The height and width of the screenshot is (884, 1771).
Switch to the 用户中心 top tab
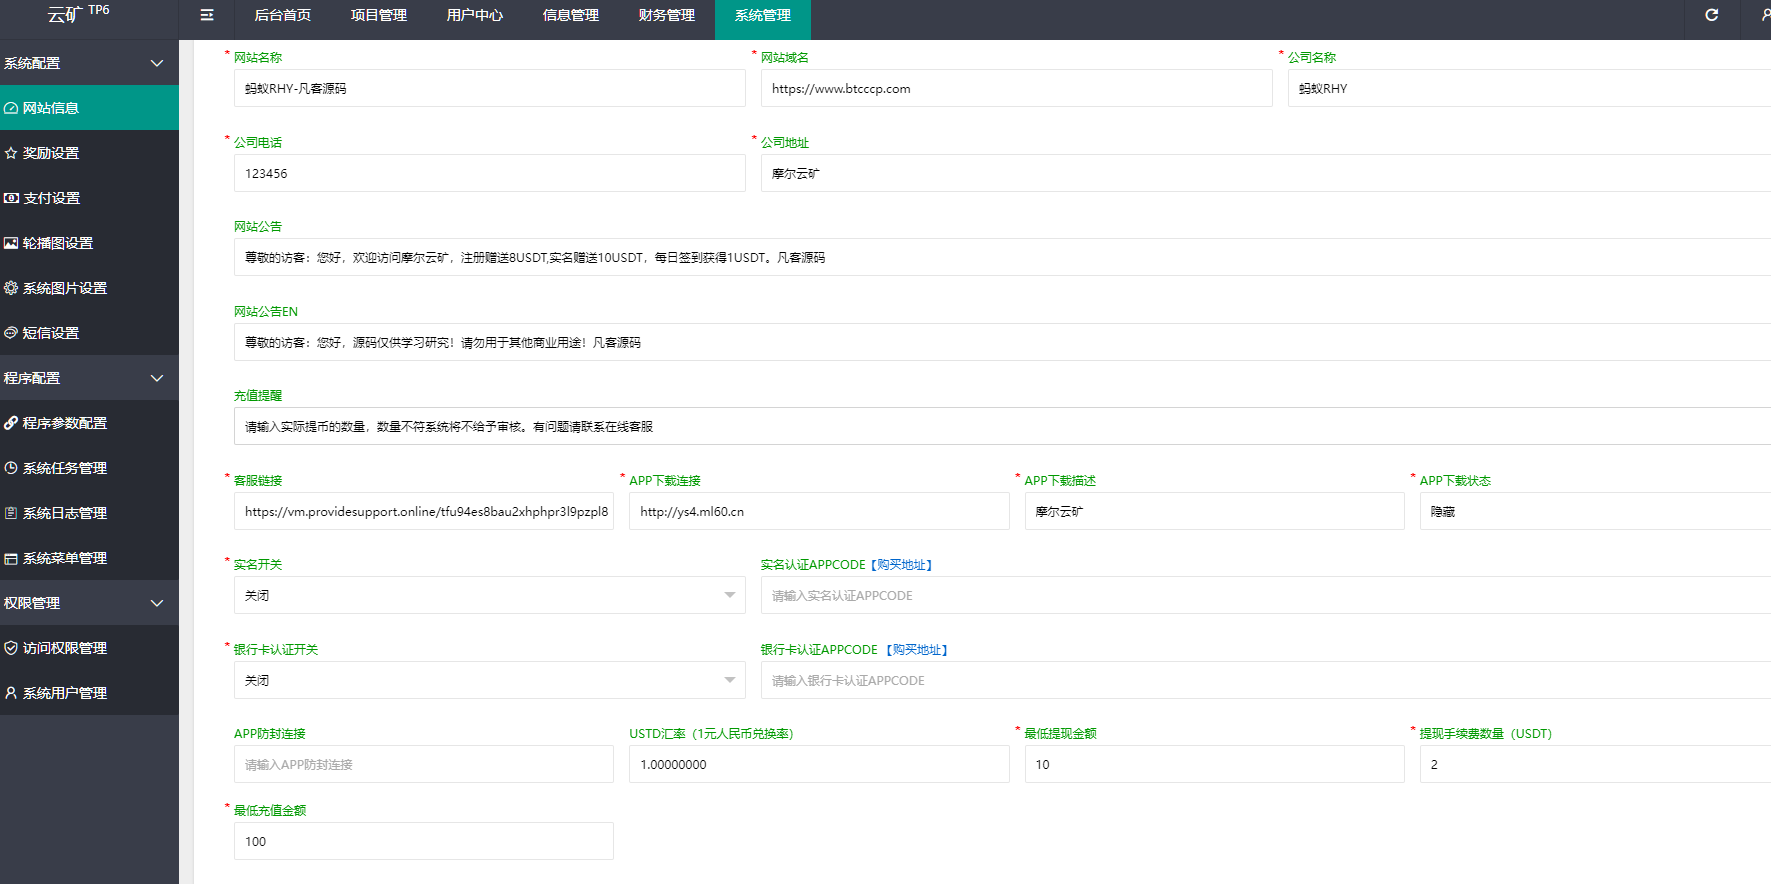coord(474,15)
